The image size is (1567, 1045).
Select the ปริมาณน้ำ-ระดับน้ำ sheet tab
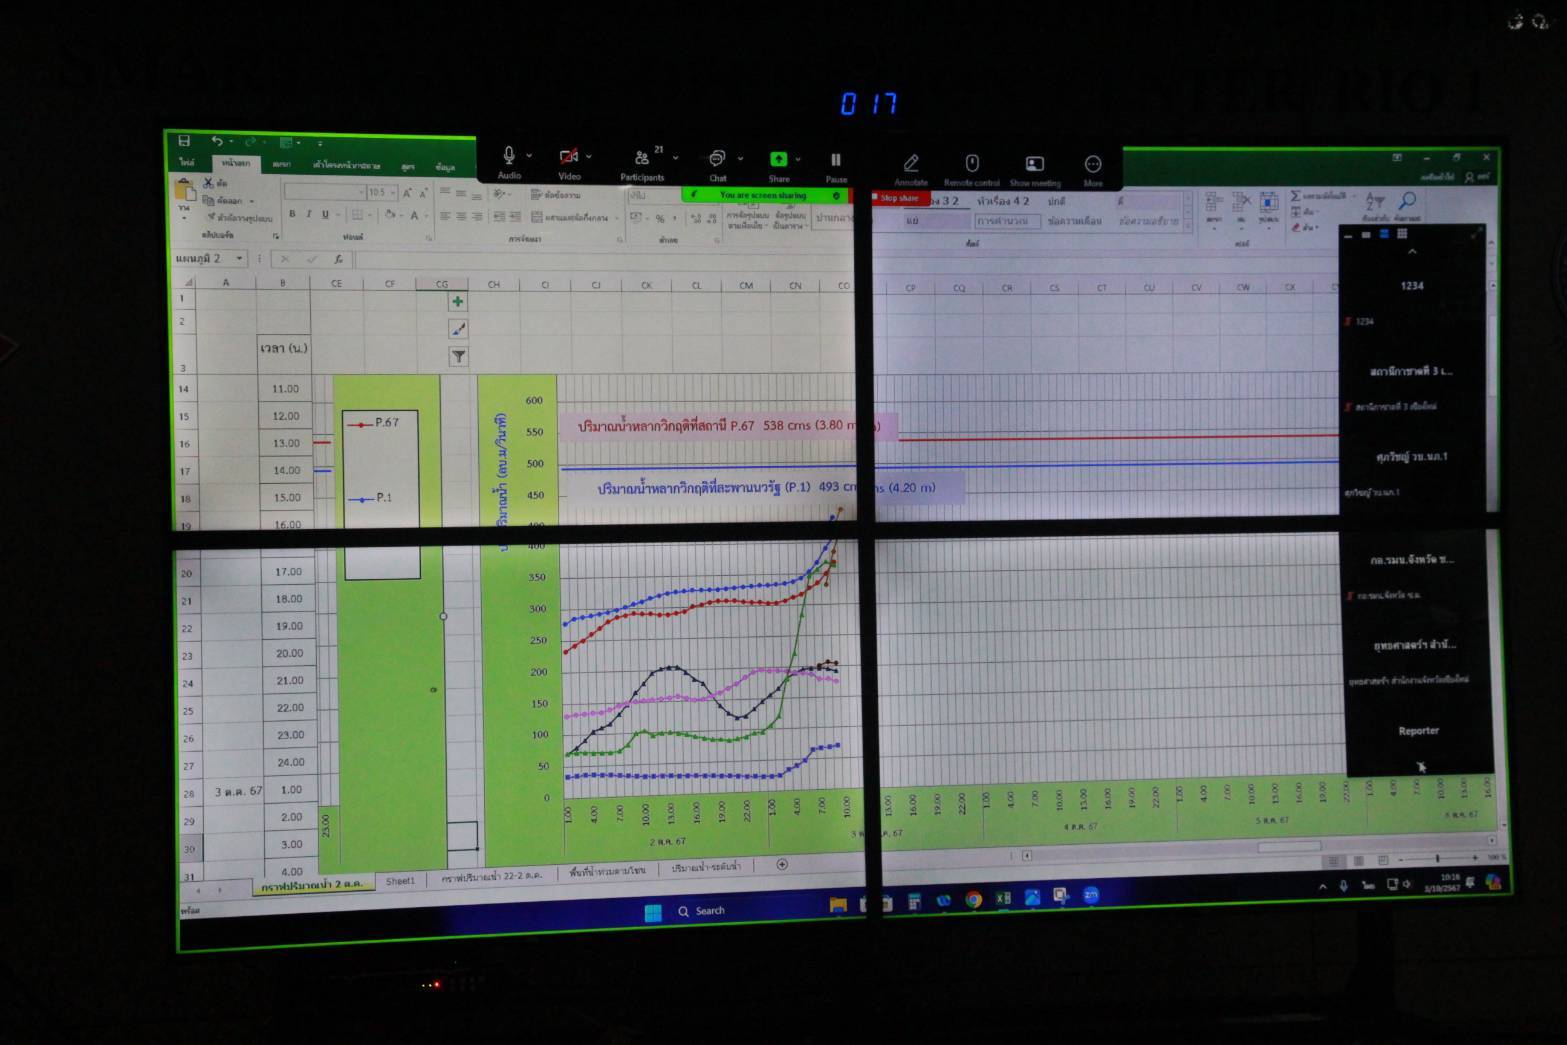click(x=706, y=867)
